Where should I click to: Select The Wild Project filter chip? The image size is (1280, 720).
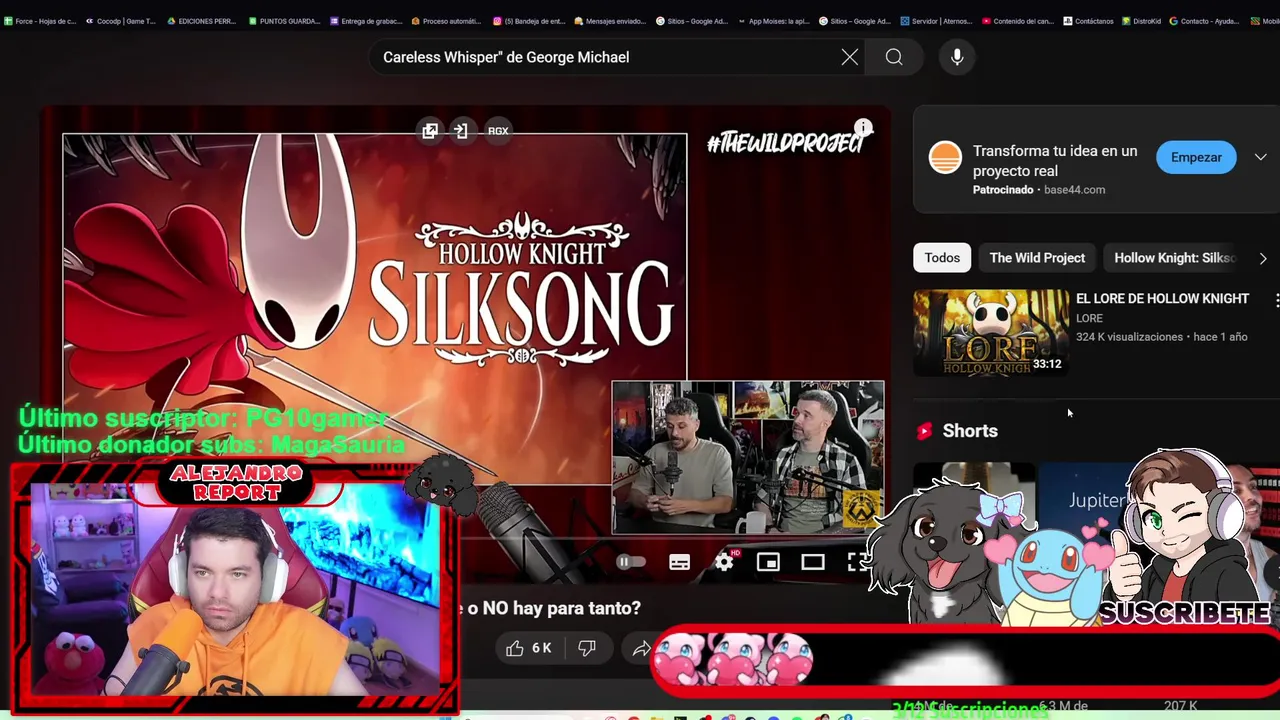click(x=1037, y=258)
